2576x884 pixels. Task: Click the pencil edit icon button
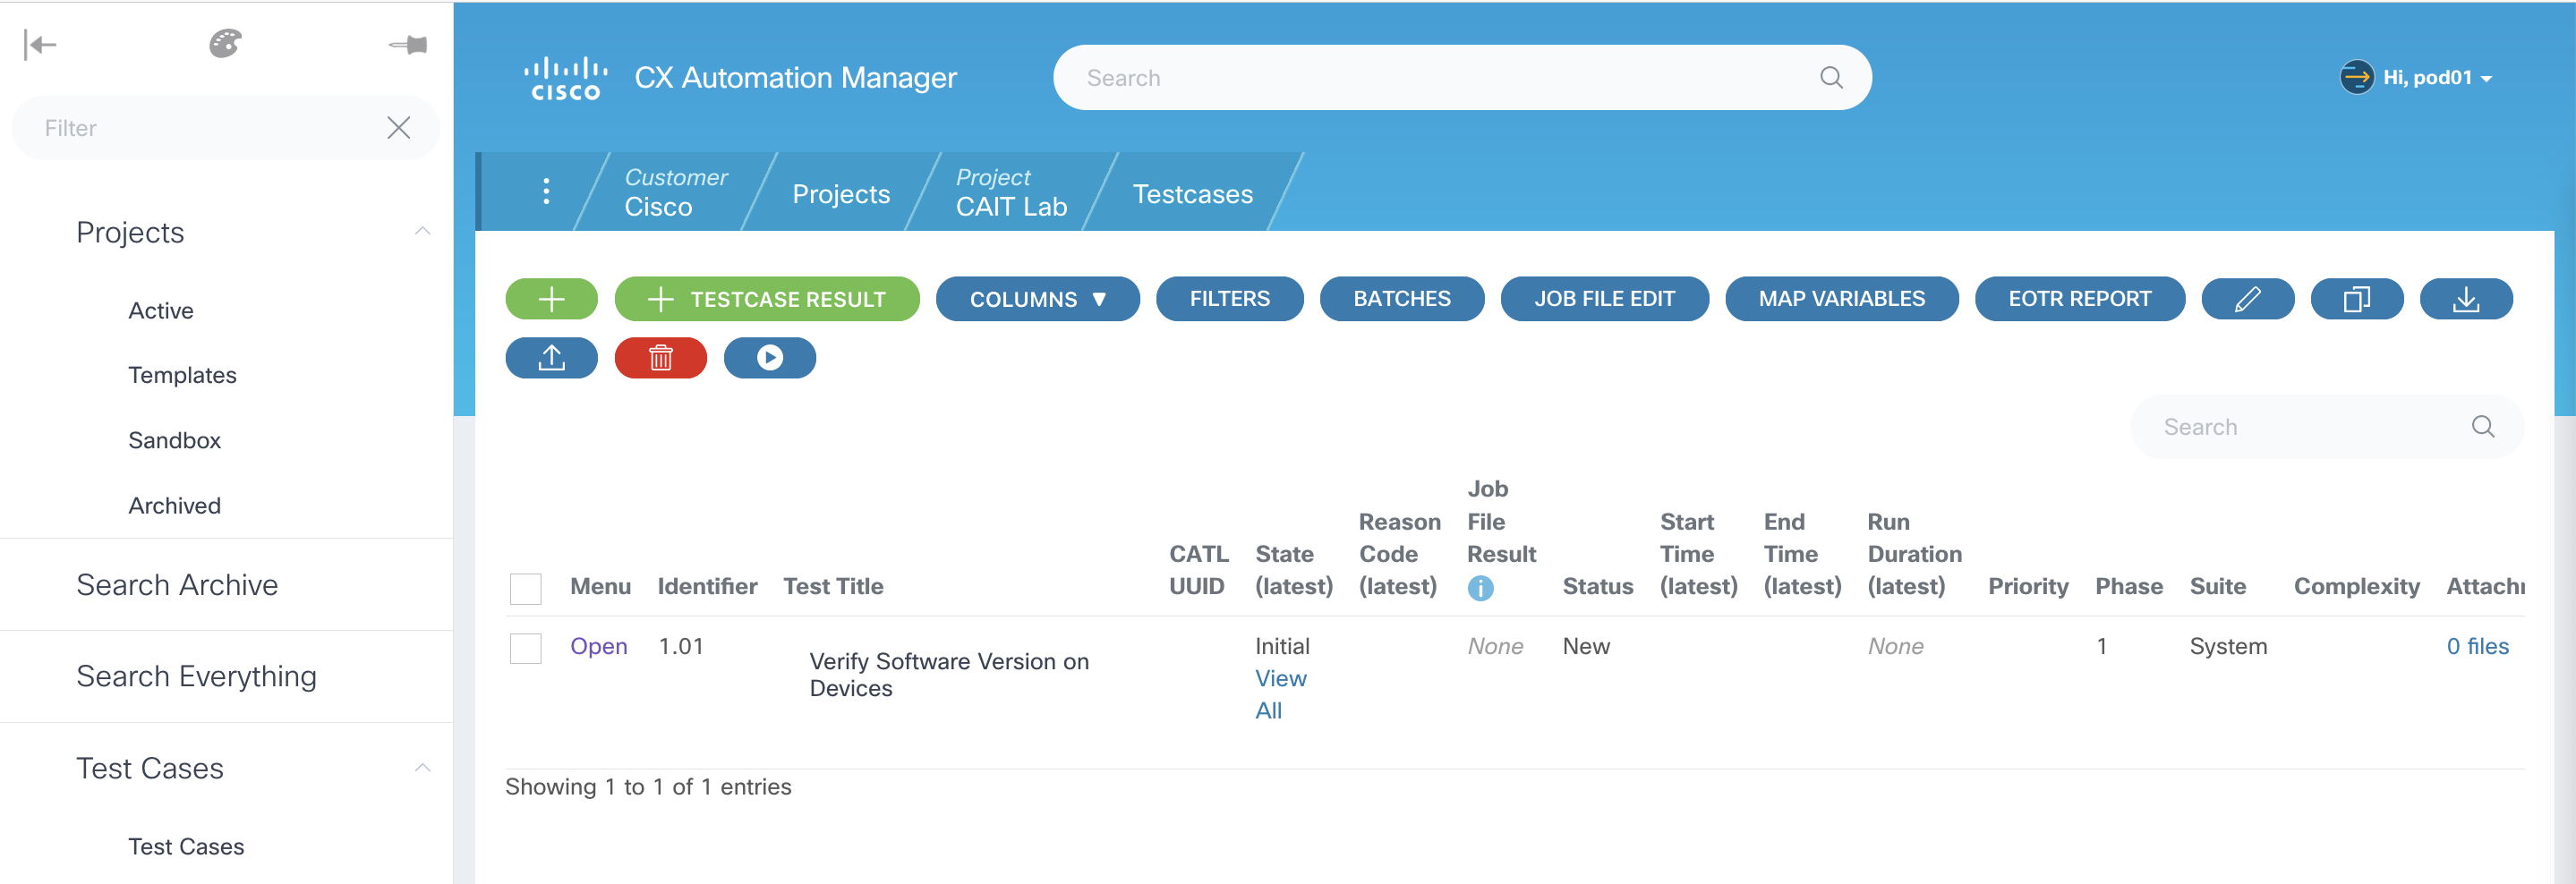tap(2246, 299)
